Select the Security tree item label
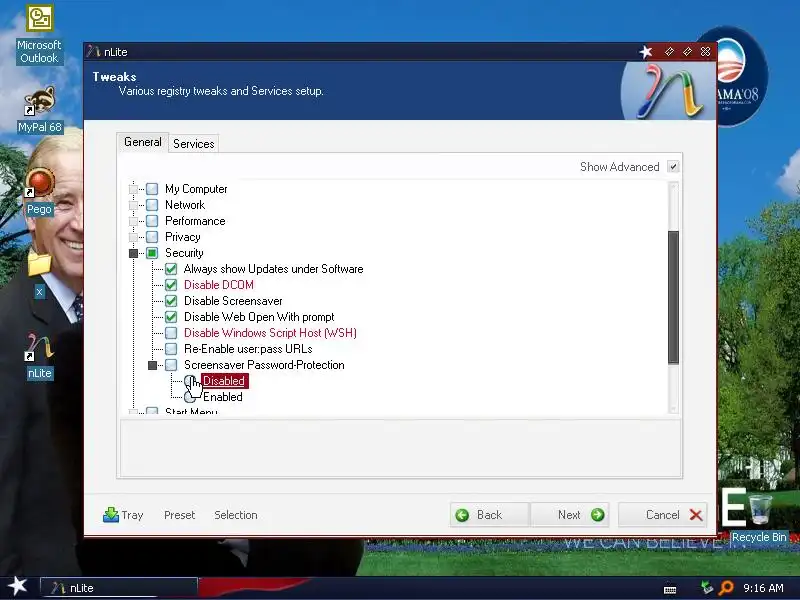The width and height of the screenshot is (800, 600). [184, 253]
